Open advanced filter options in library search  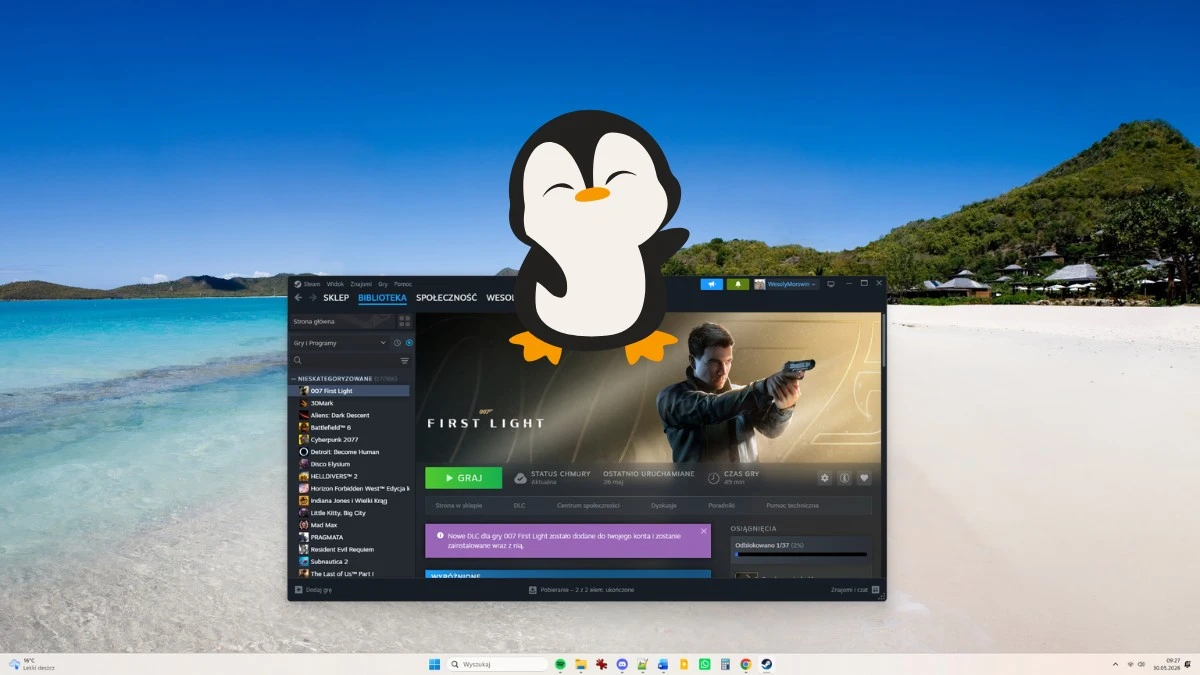click(x=405, y=360)
